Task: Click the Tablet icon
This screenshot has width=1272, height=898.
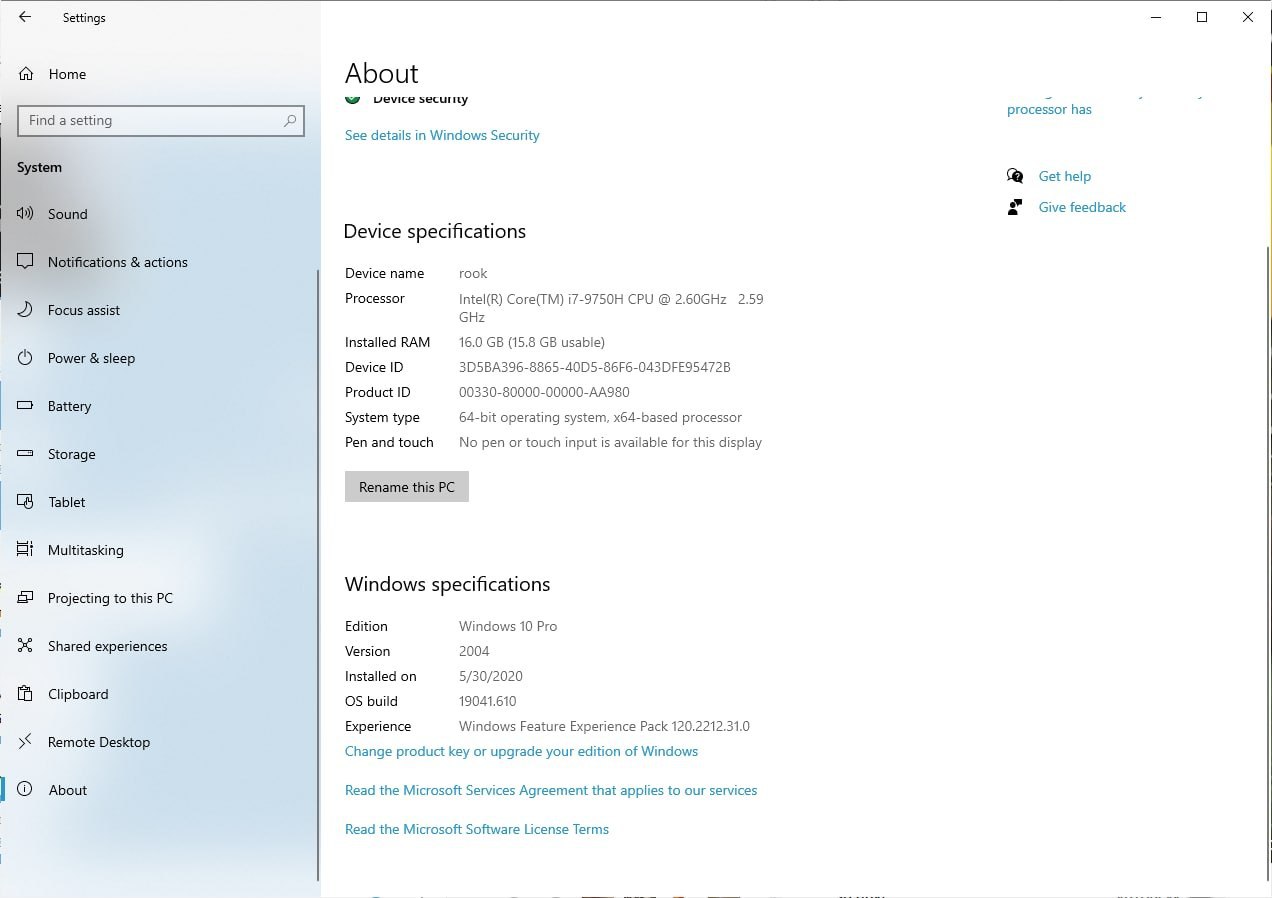Action: [x=26, y=502]
